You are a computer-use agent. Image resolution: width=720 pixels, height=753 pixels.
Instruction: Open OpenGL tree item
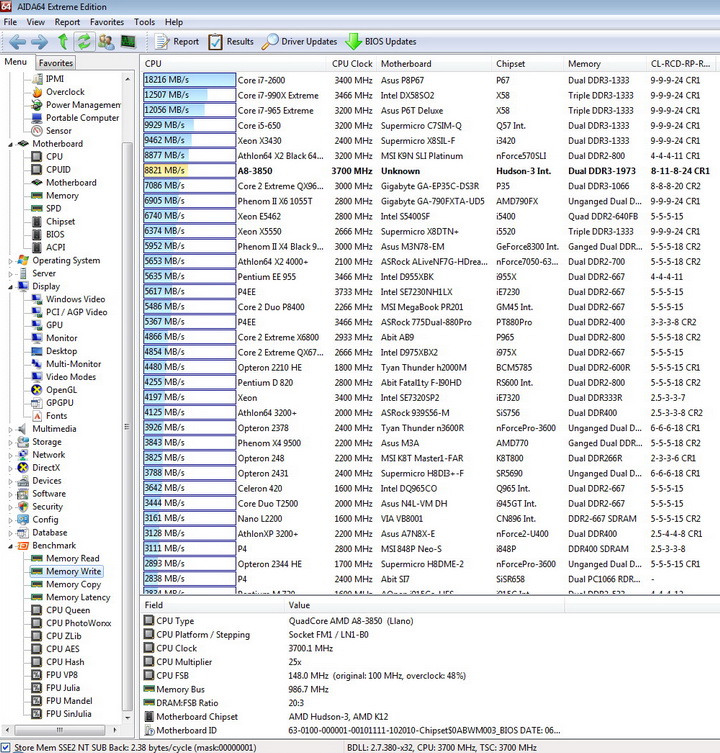click(61, 390)
